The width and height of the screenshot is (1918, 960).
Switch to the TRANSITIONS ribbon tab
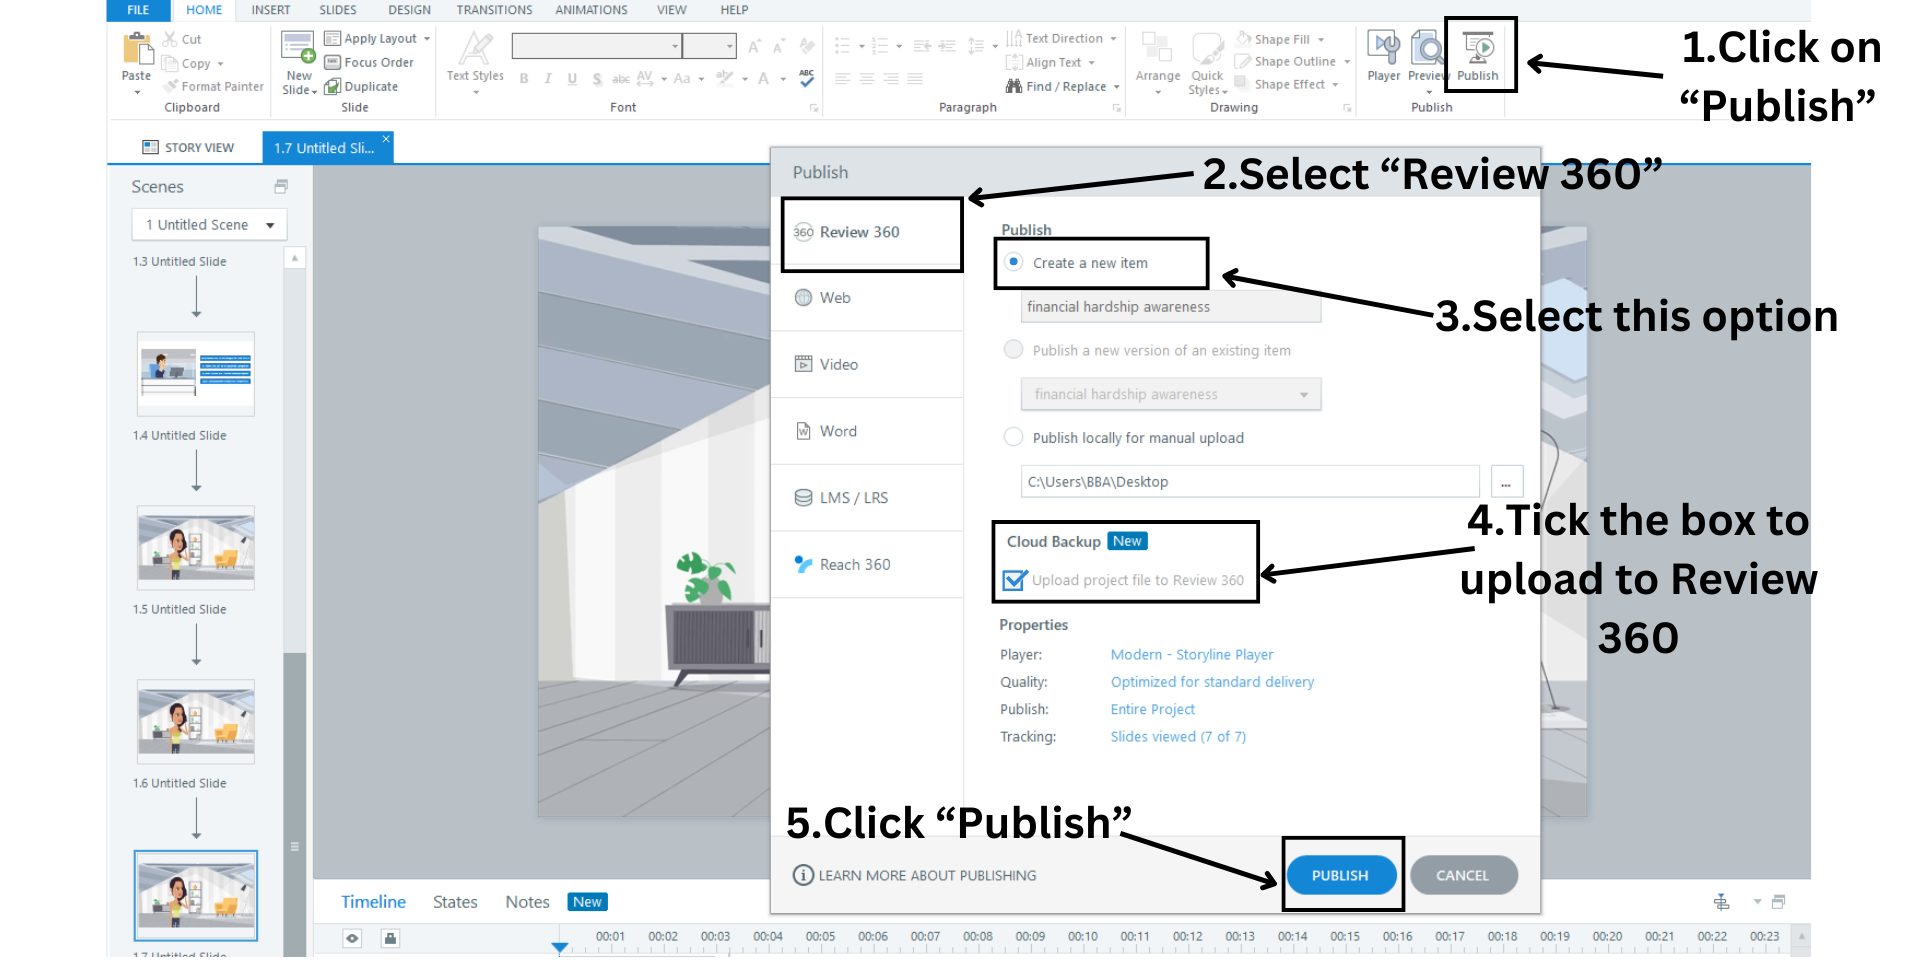(494, 10)
